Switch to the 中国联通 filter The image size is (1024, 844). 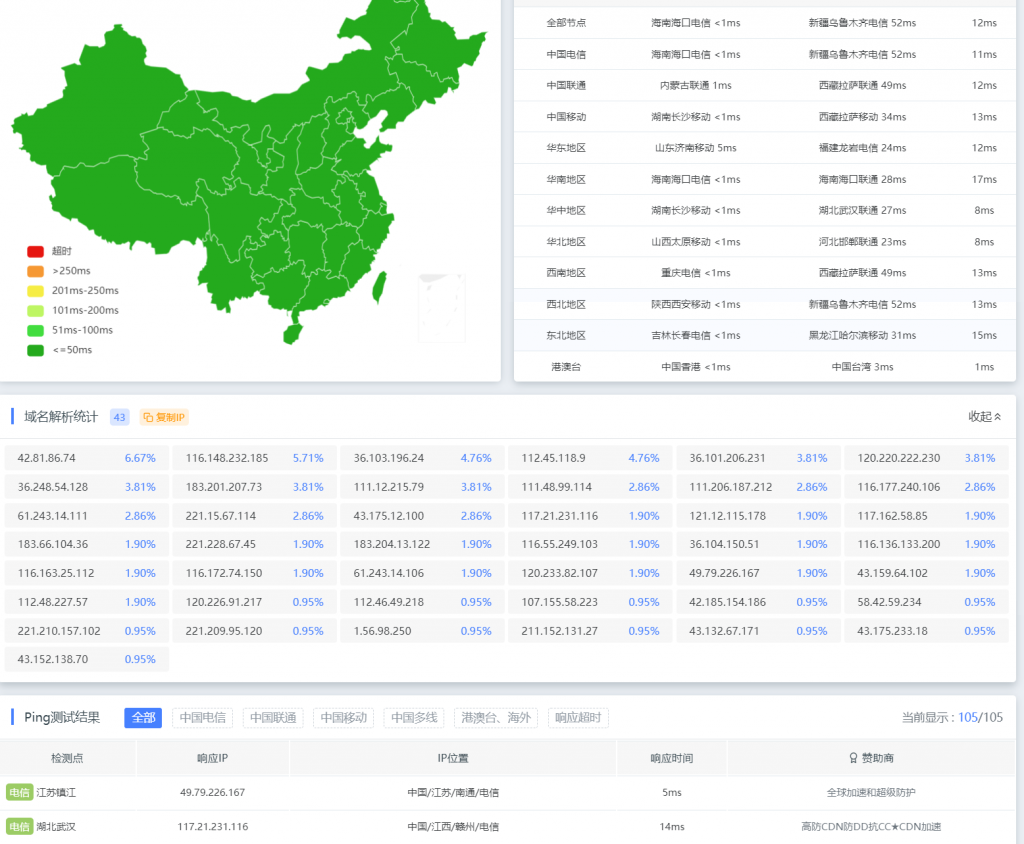pos(273,718)
